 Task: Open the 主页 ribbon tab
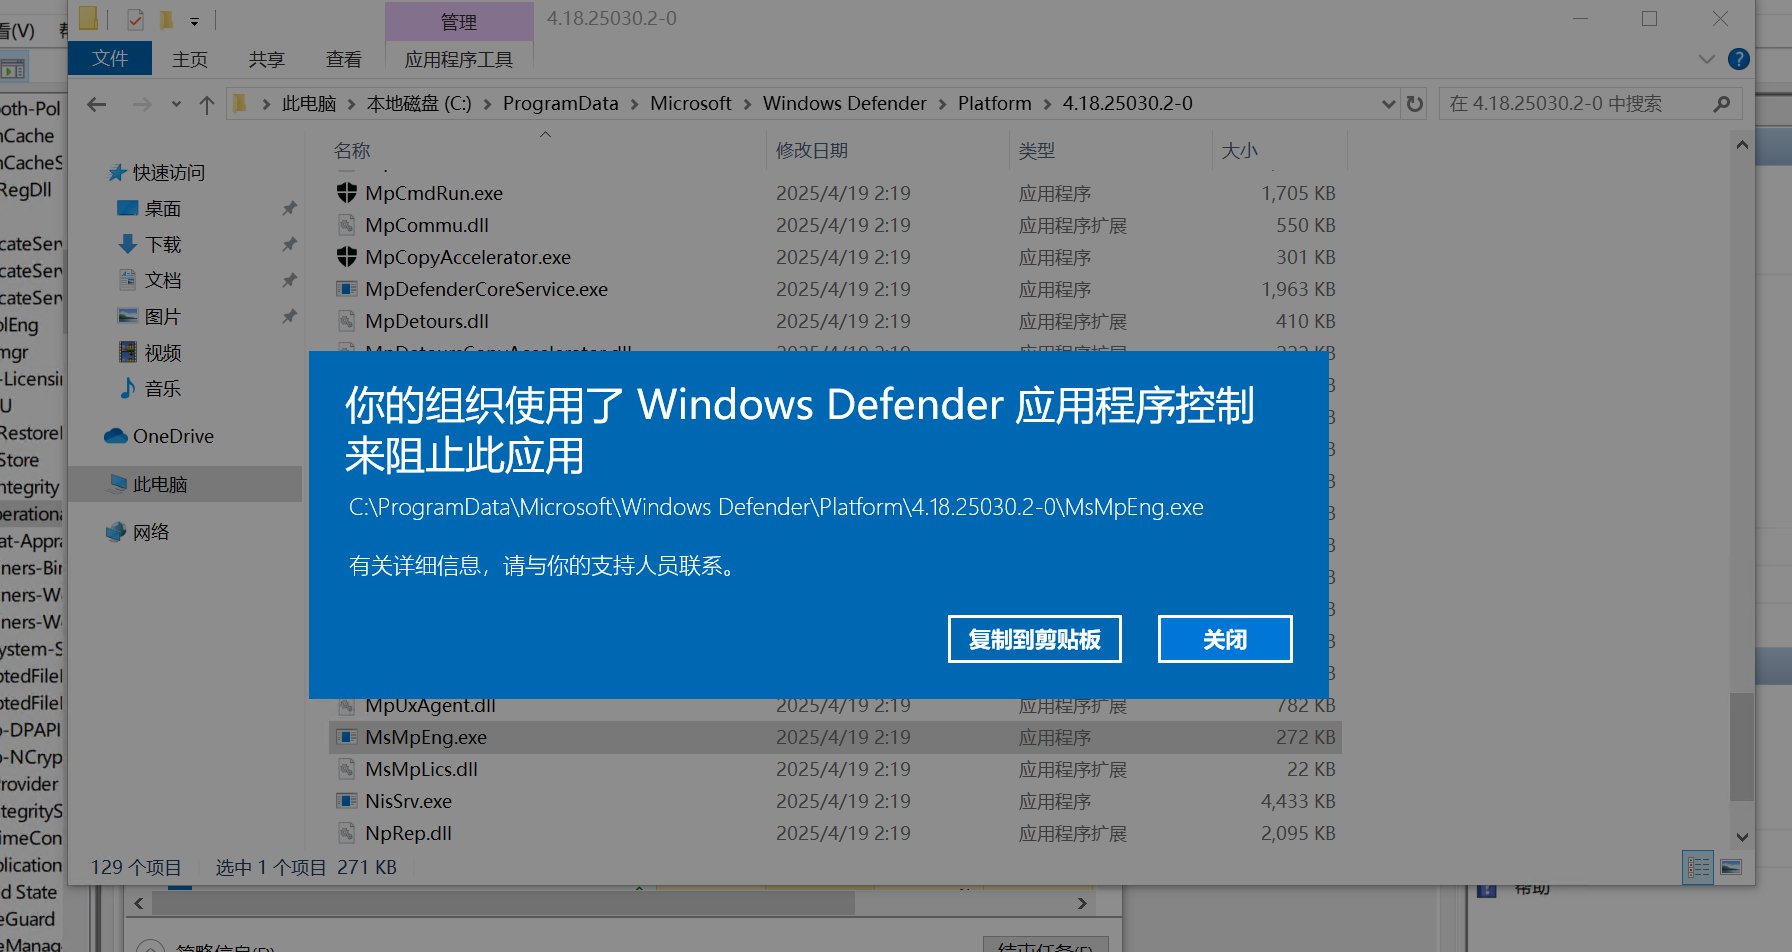[x=190, y=59]
